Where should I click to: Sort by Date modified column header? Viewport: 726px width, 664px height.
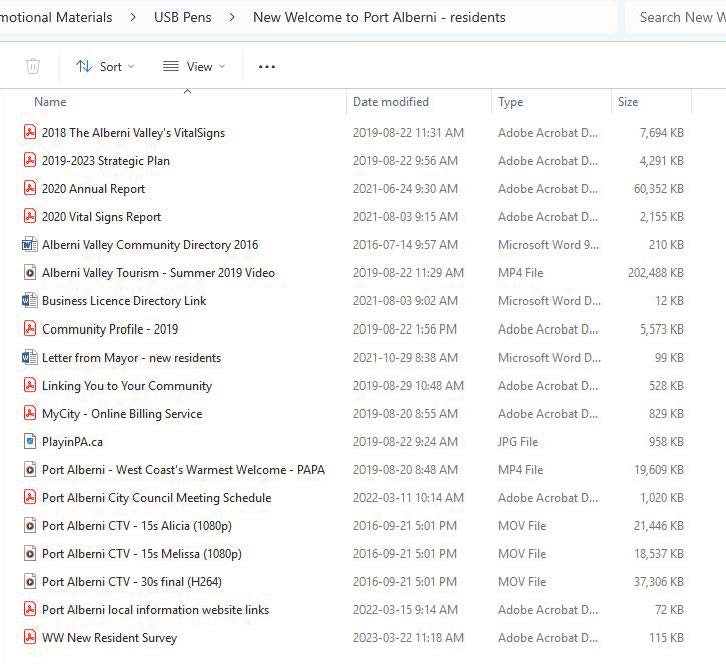tap(391, 102)
